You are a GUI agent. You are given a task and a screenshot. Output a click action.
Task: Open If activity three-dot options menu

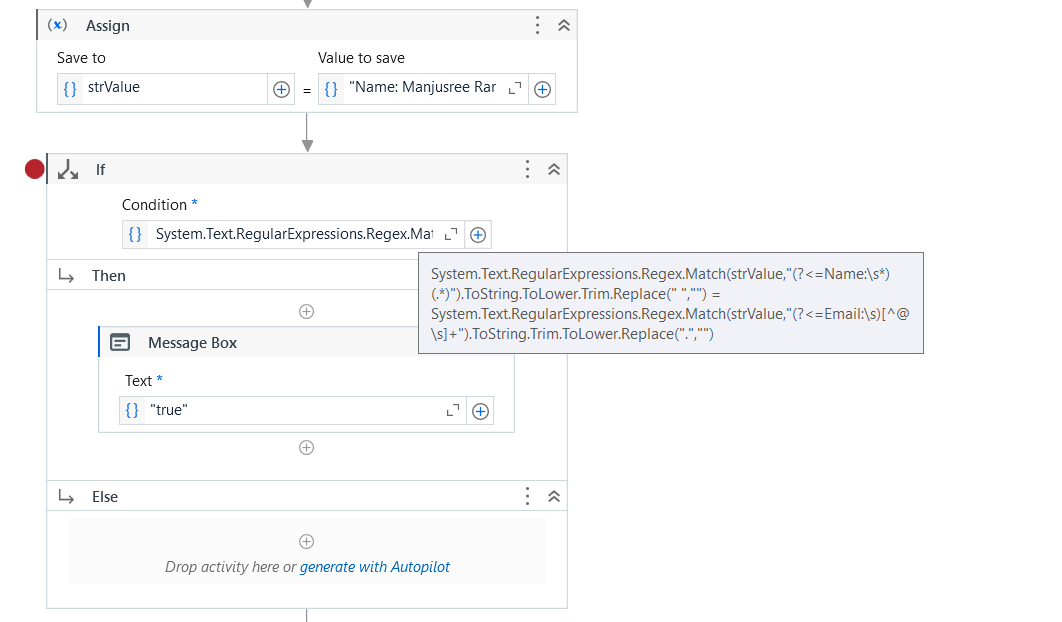527,169
